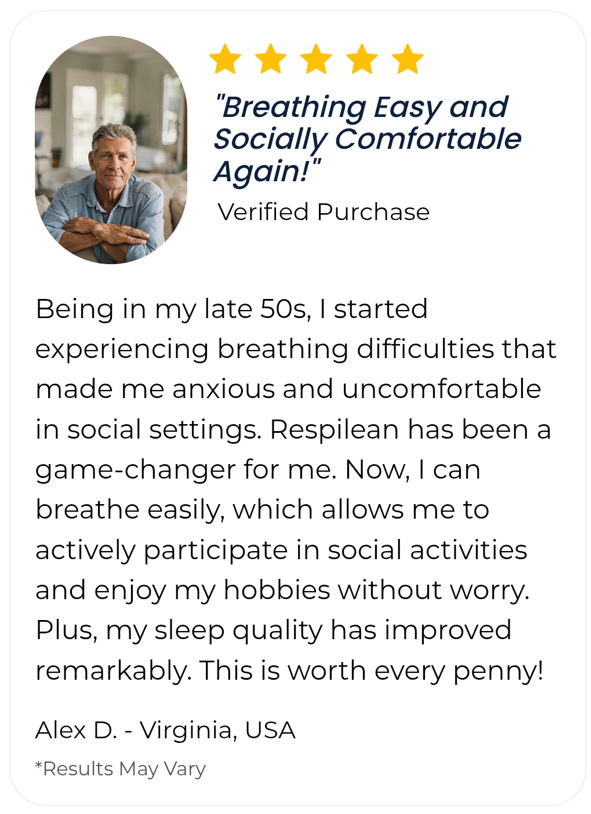Click "my sleep quality has improved" line
Image resolution: width=591 pixels, height=814 pixels.
pos(308,631)
